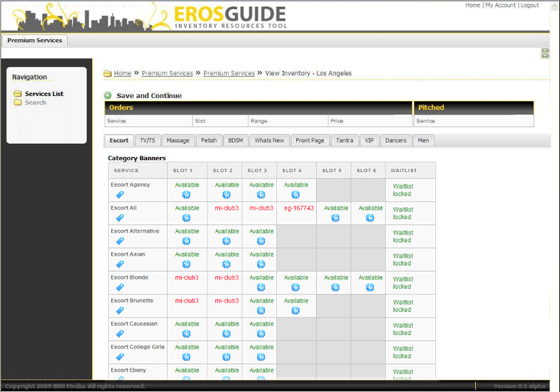Click the tag icon under Escort Blonde
Viewport: 560px width, 392px height.
[x=120, y=287]
